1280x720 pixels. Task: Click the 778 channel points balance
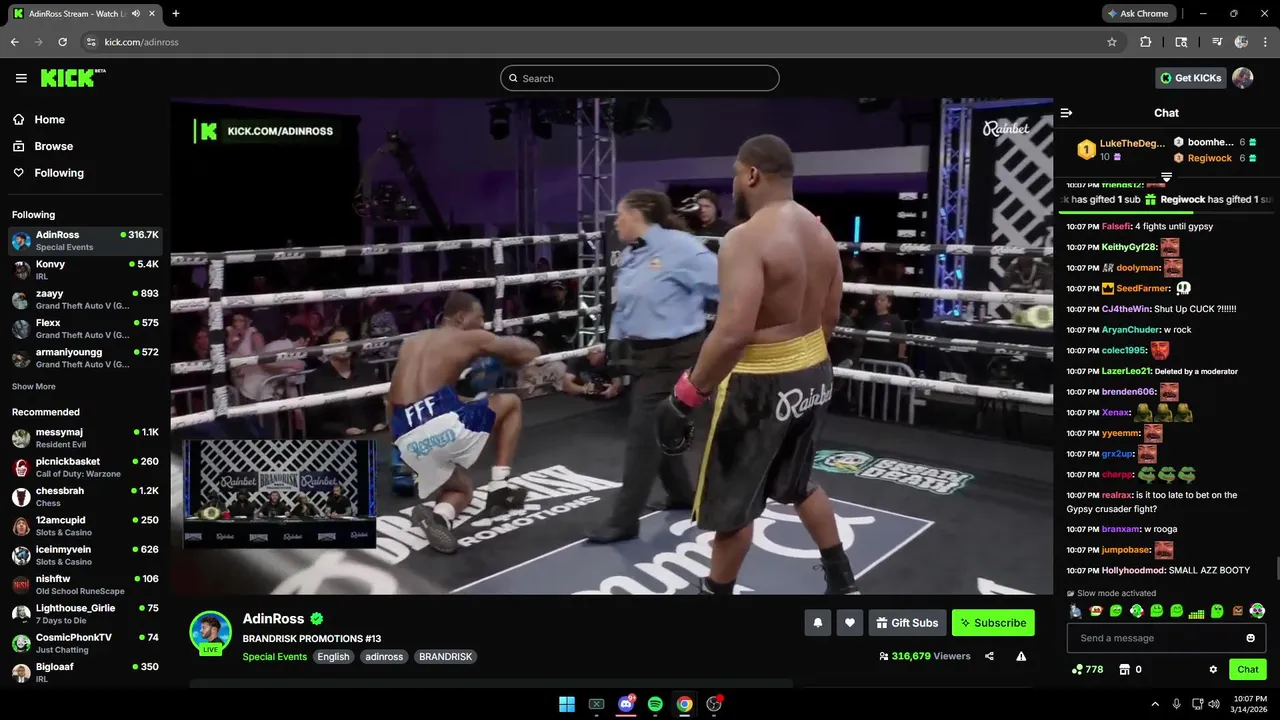(1087, 669)
